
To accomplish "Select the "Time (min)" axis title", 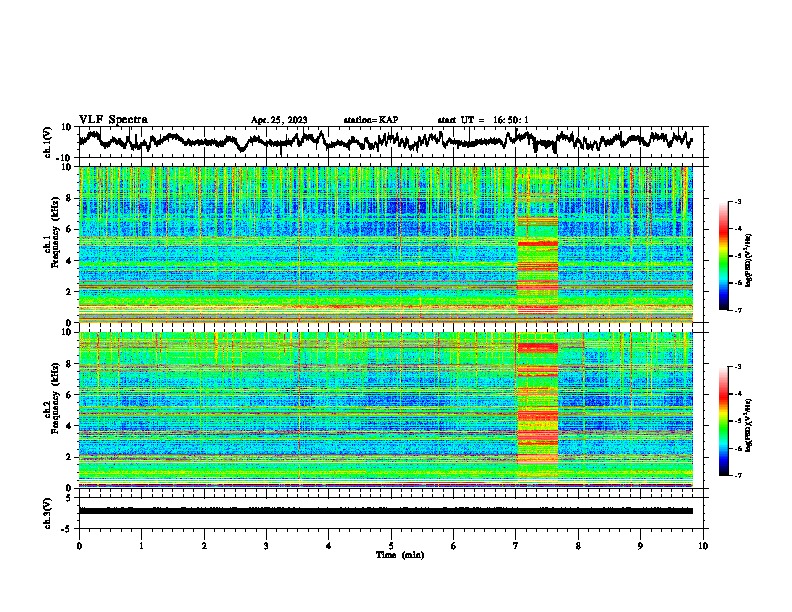I will [400, 555].
